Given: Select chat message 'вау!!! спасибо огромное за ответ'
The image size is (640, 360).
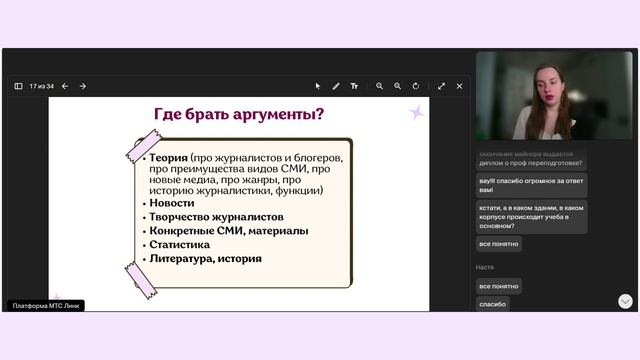Looking at the screenshot, I should pyautogui.click(x=531, y=185).
